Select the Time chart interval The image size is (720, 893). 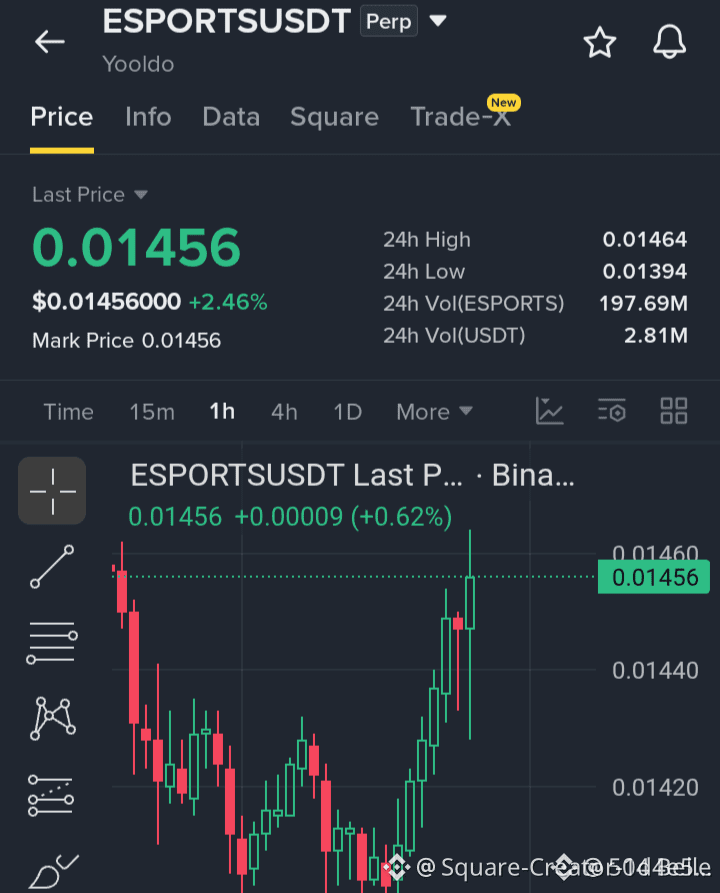tap(68, 412)
